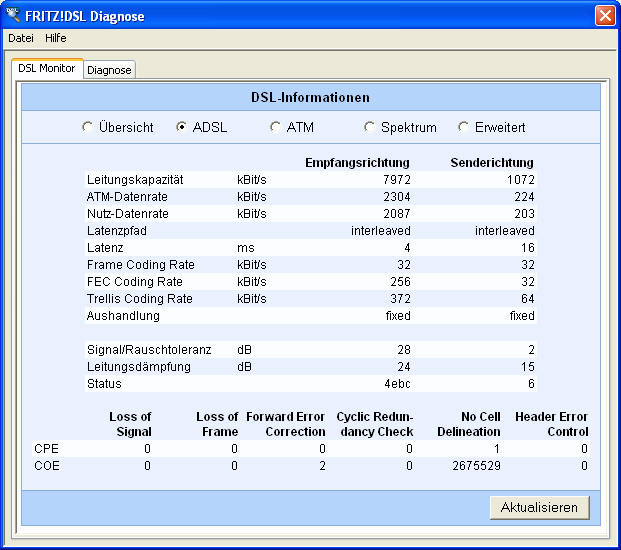This screenshot has width=621, height=550.
Task: Click the ATM-Datenrate row label
Action: tap(127, 197)
